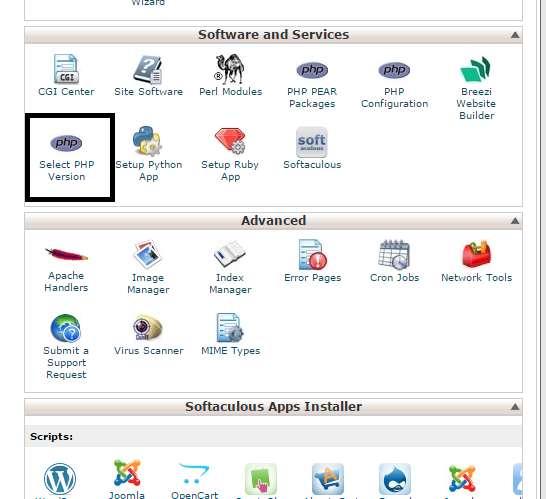The height and width of the screenshot is (499, 546).
Task: Open Site Software icon
Action: [148, 69]
